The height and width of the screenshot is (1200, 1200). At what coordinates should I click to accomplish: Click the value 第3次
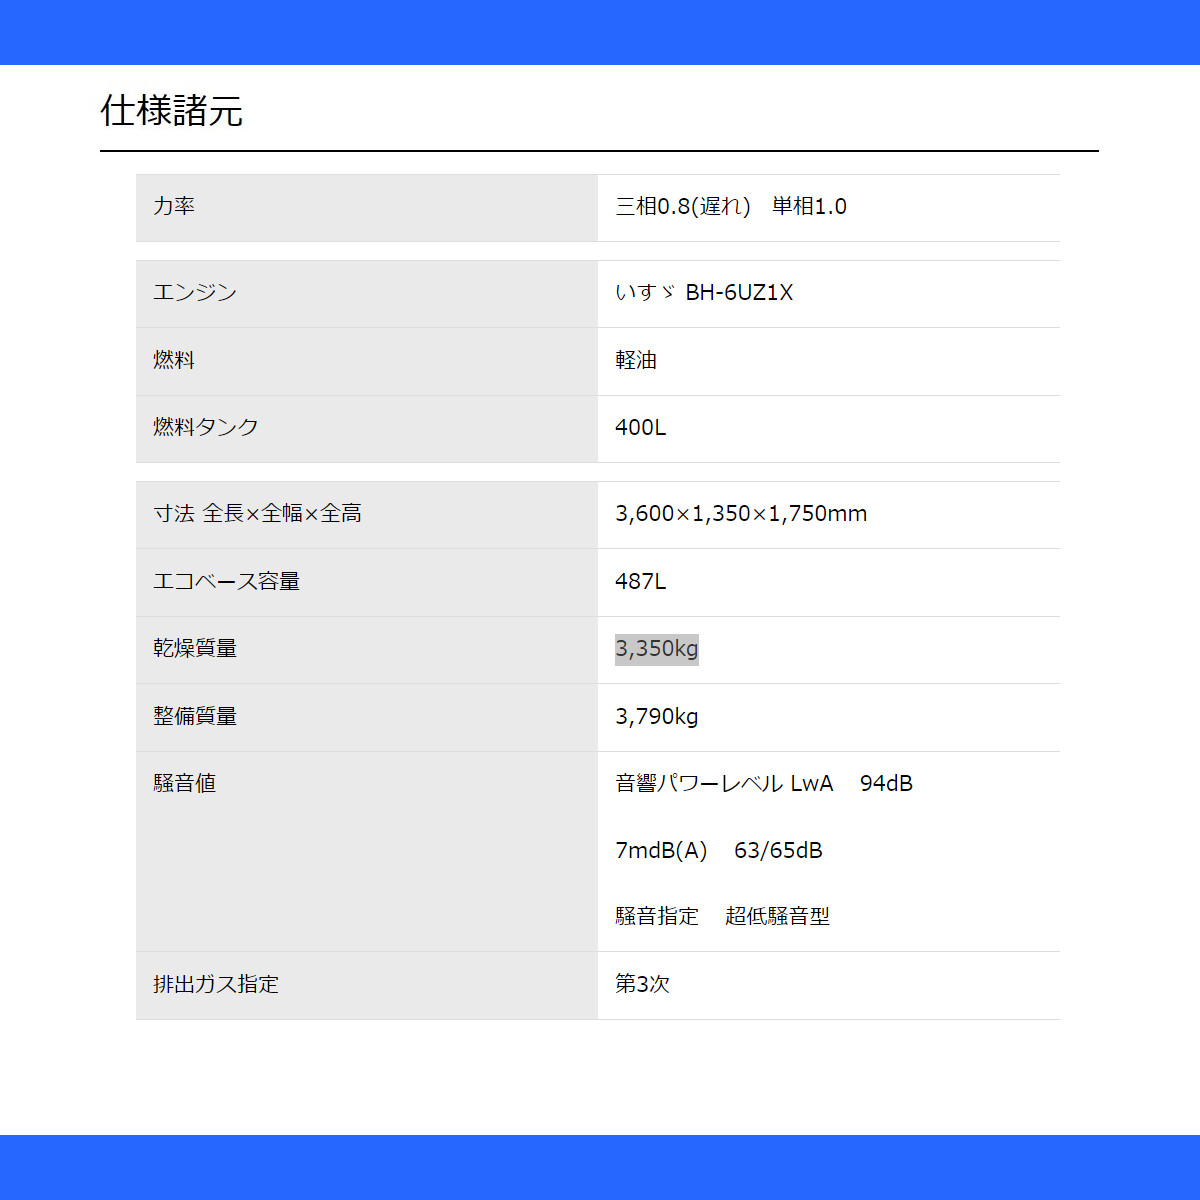point(642,984)
